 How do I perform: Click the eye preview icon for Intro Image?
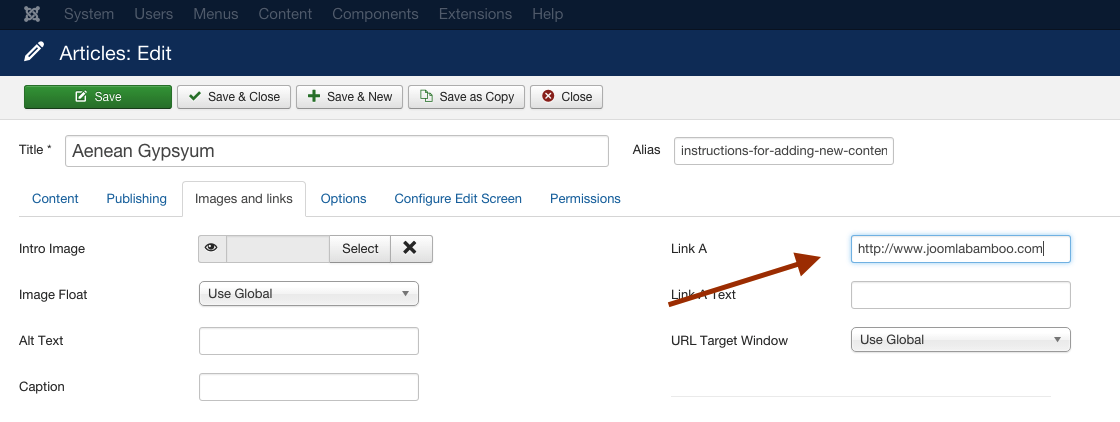(212, 248)
